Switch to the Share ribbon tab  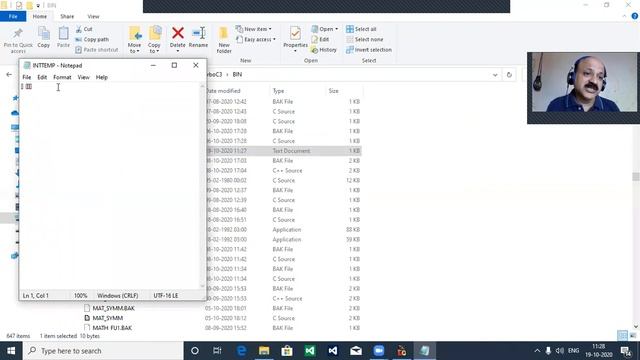coord(67,16)
